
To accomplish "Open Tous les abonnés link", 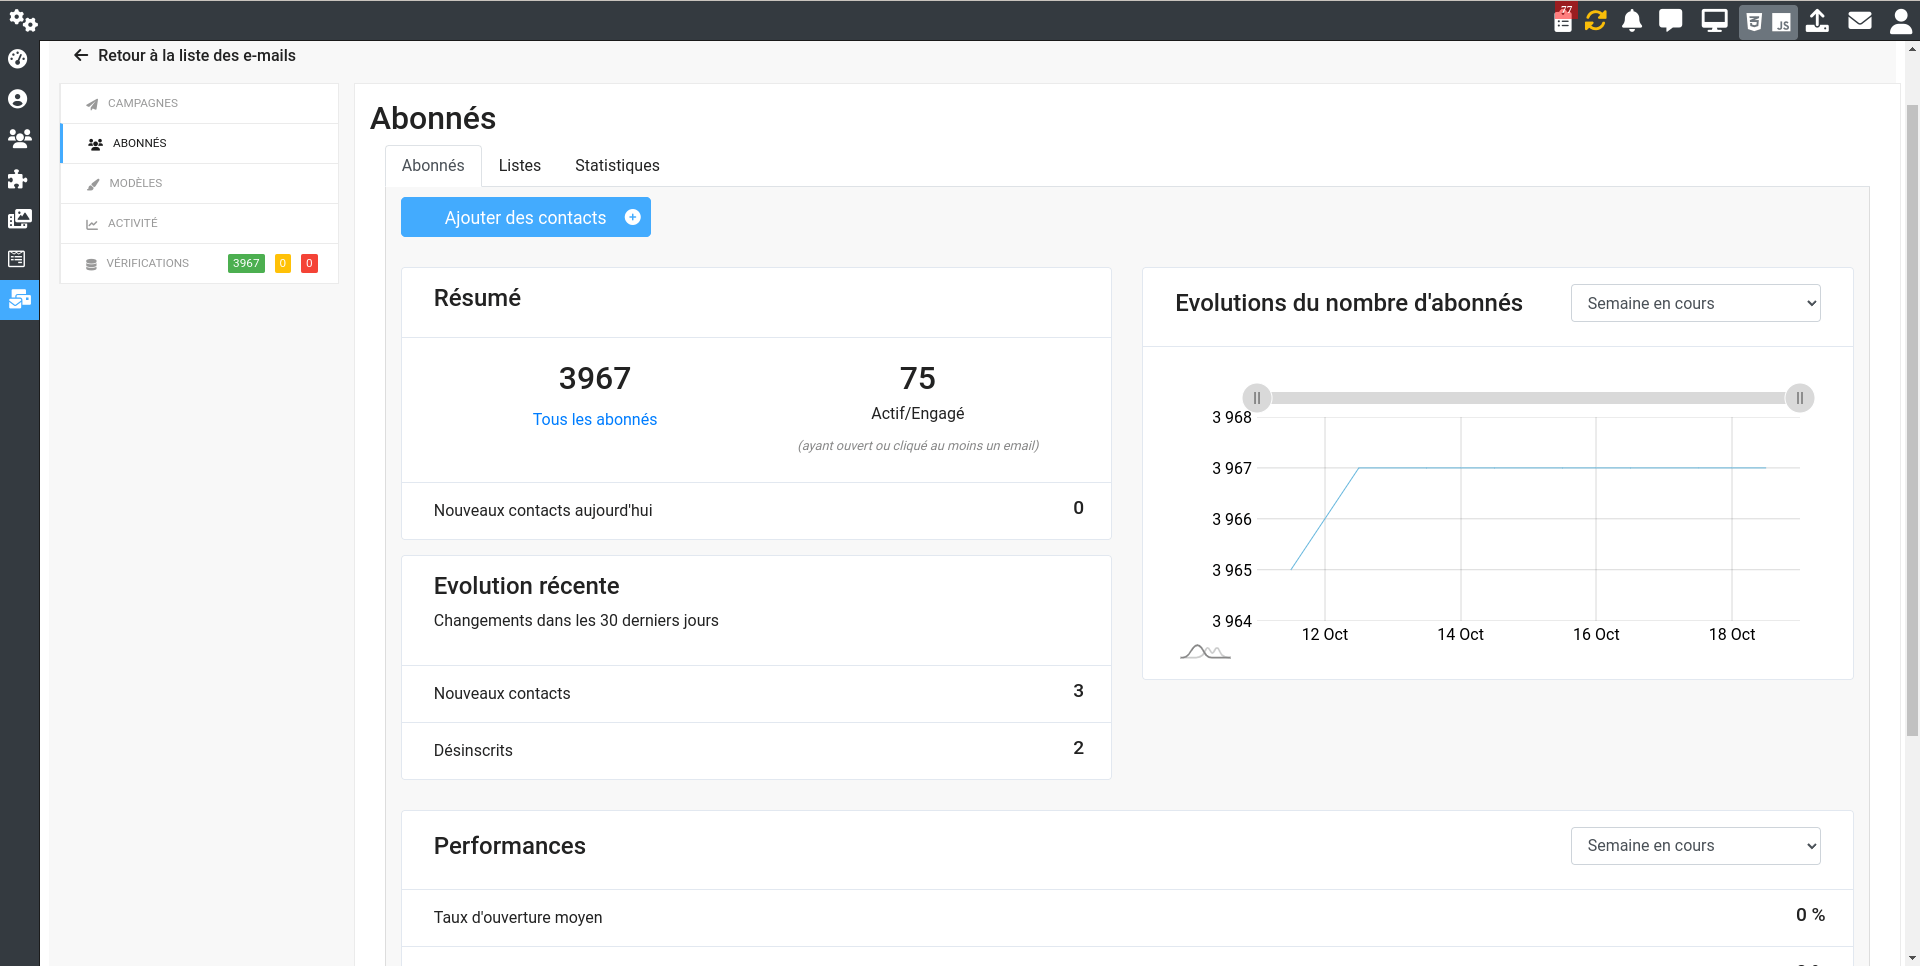I will (x=595, y=419).
